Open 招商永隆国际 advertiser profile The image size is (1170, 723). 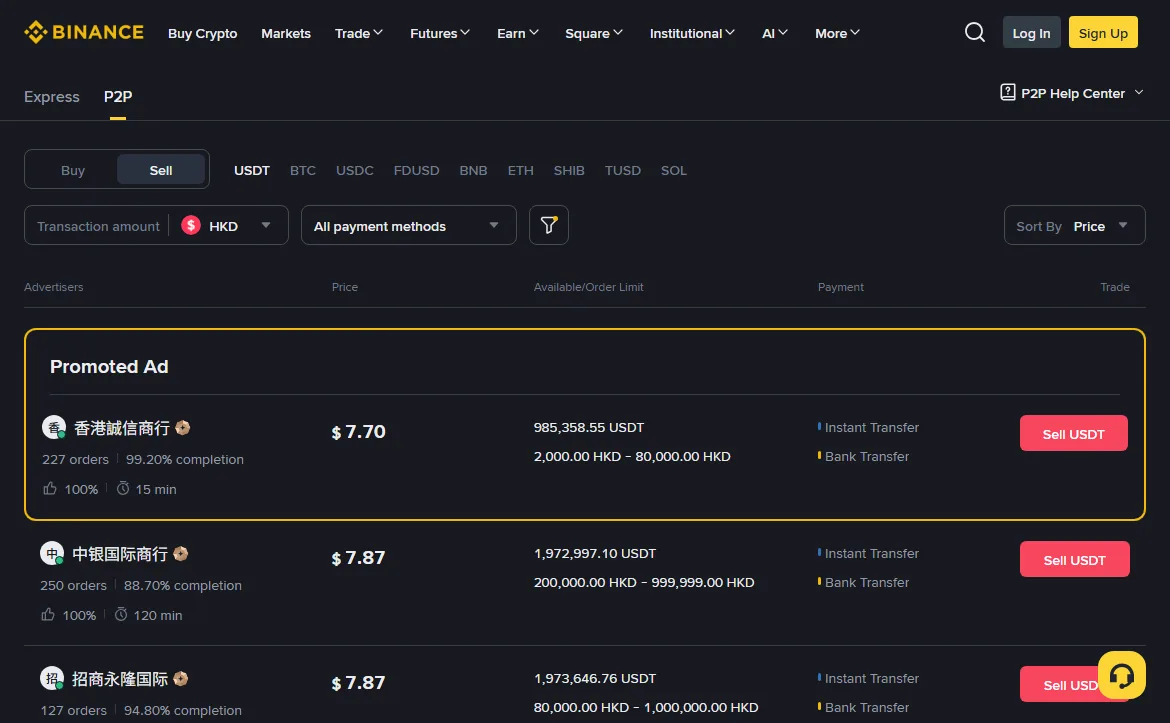119,678
